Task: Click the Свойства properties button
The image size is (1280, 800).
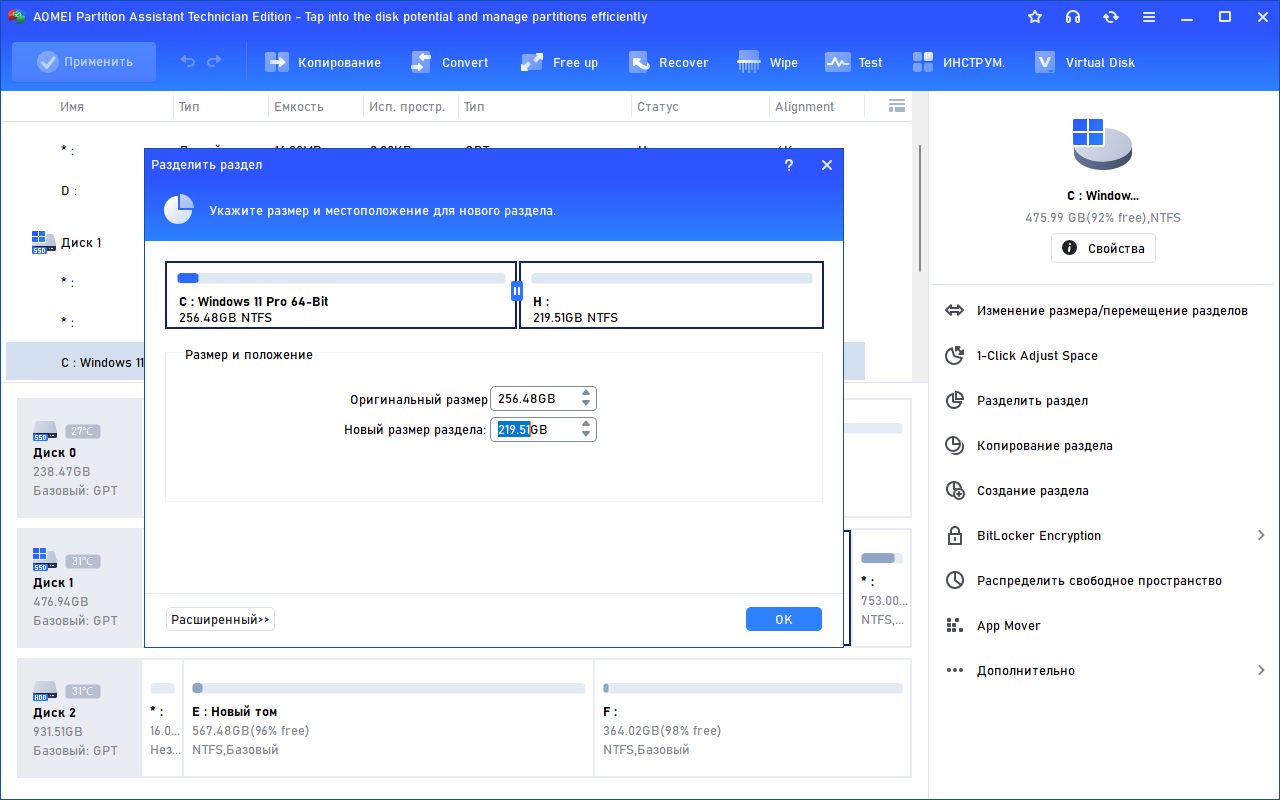Action: [1103, 248]
